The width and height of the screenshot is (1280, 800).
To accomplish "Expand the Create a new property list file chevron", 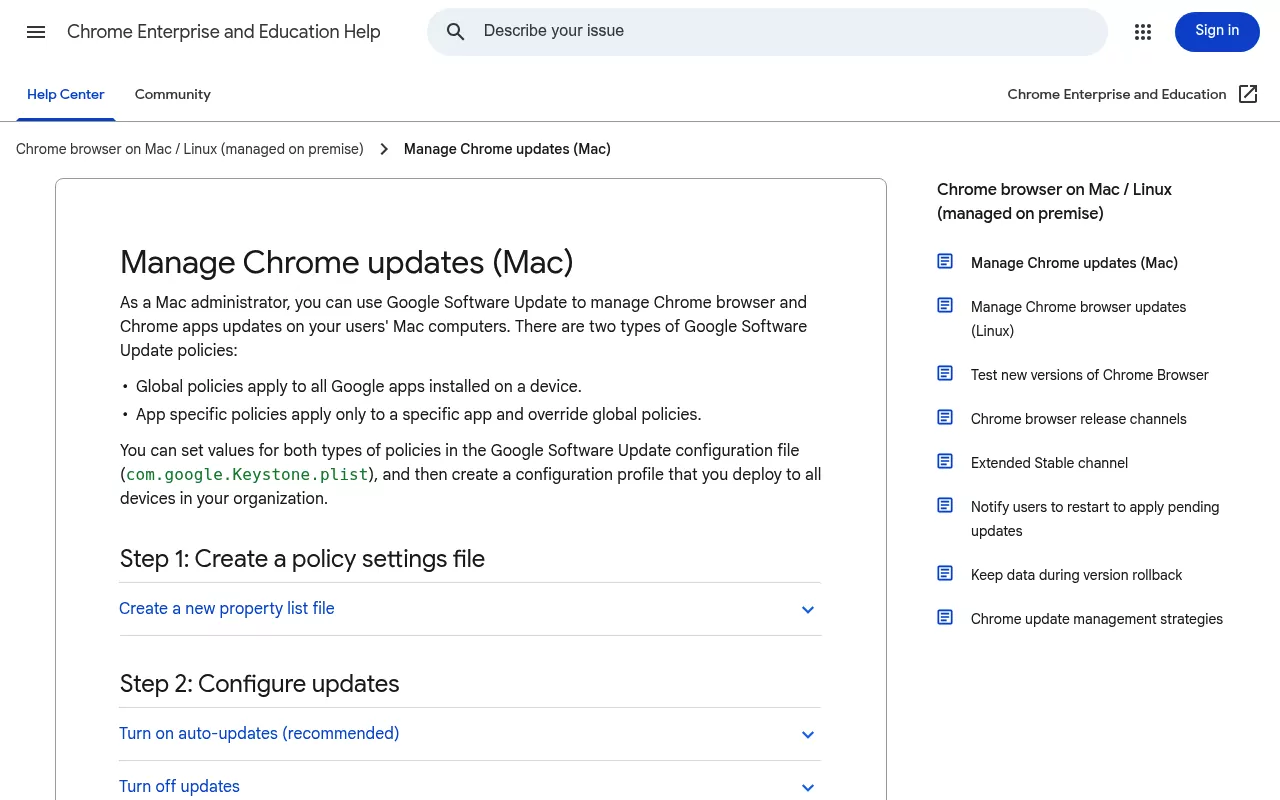I will point(808,610).
